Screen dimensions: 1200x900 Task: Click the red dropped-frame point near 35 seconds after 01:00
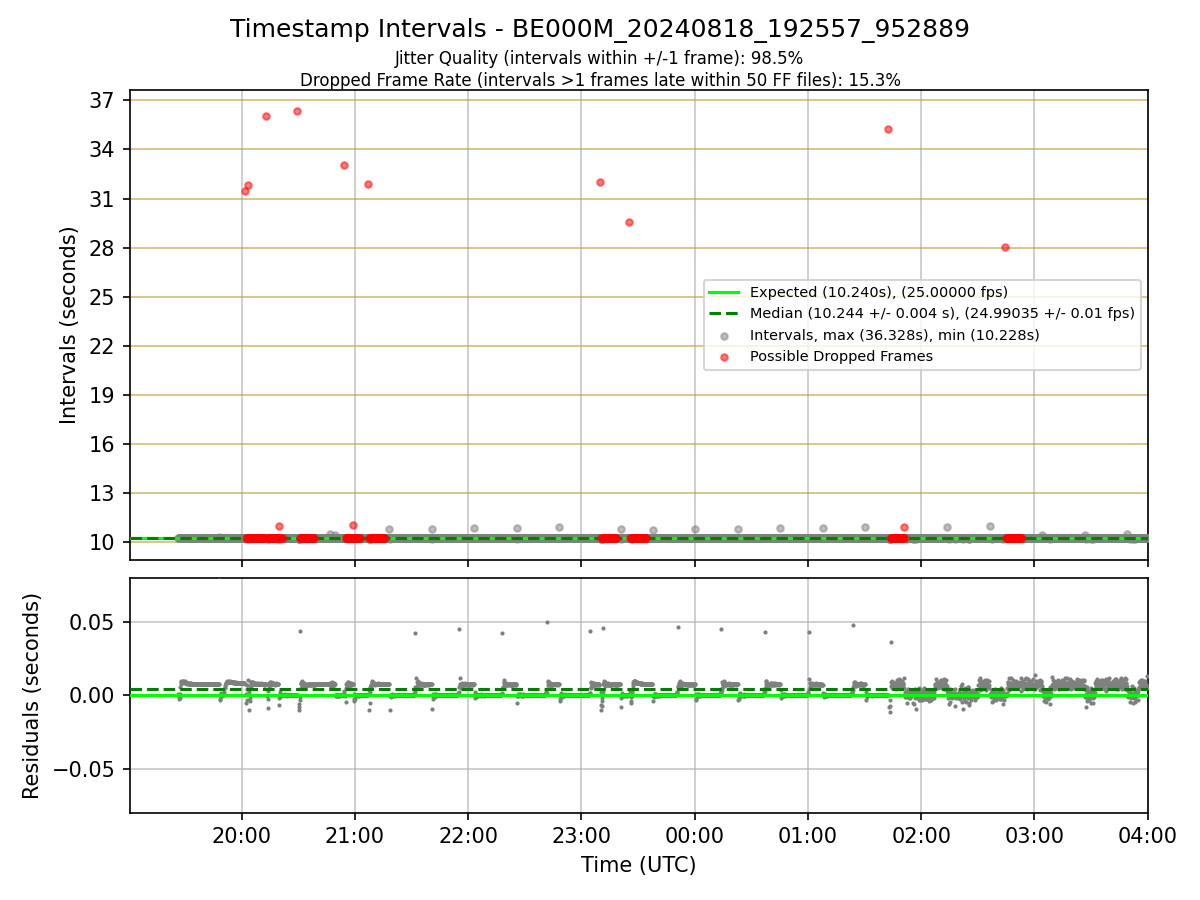pos(888,129)
